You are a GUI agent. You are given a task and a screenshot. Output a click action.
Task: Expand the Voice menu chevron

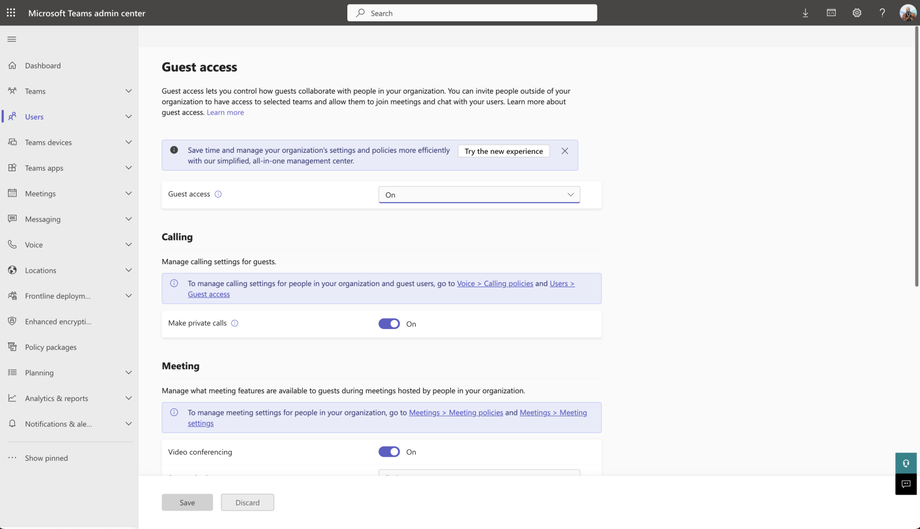[x=128, y=245]
